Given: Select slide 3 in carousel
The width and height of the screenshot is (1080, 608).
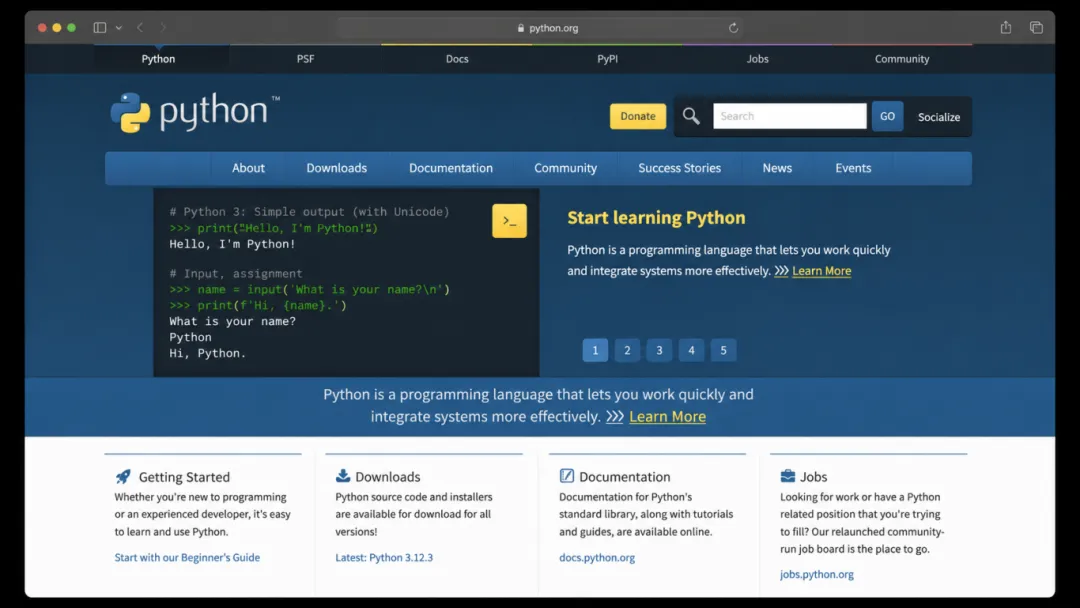Looking at the screenshot, I should click(659, 350).
